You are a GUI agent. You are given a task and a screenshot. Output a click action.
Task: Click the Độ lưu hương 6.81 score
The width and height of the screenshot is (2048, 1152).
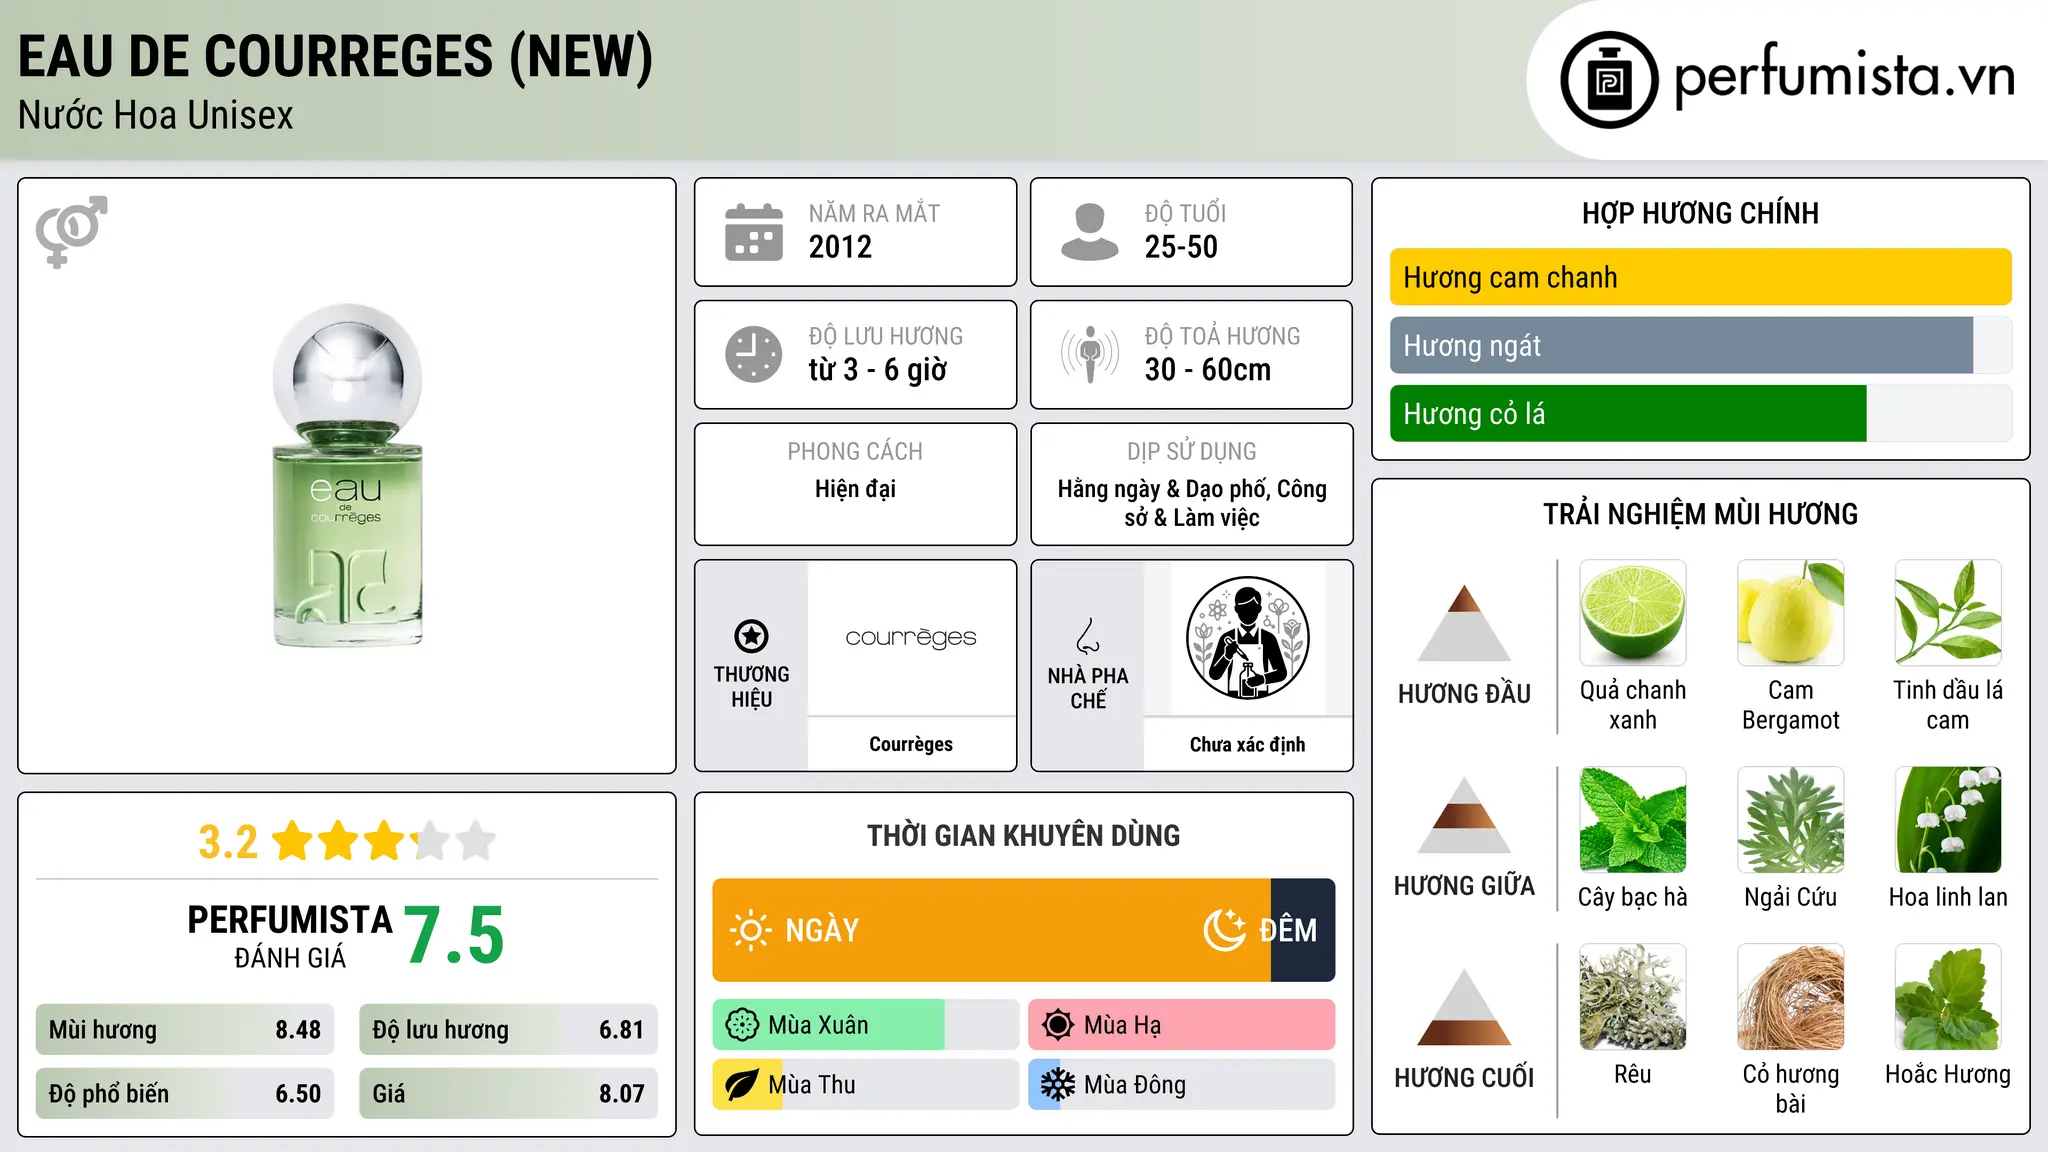click(x=508, y=1030)
